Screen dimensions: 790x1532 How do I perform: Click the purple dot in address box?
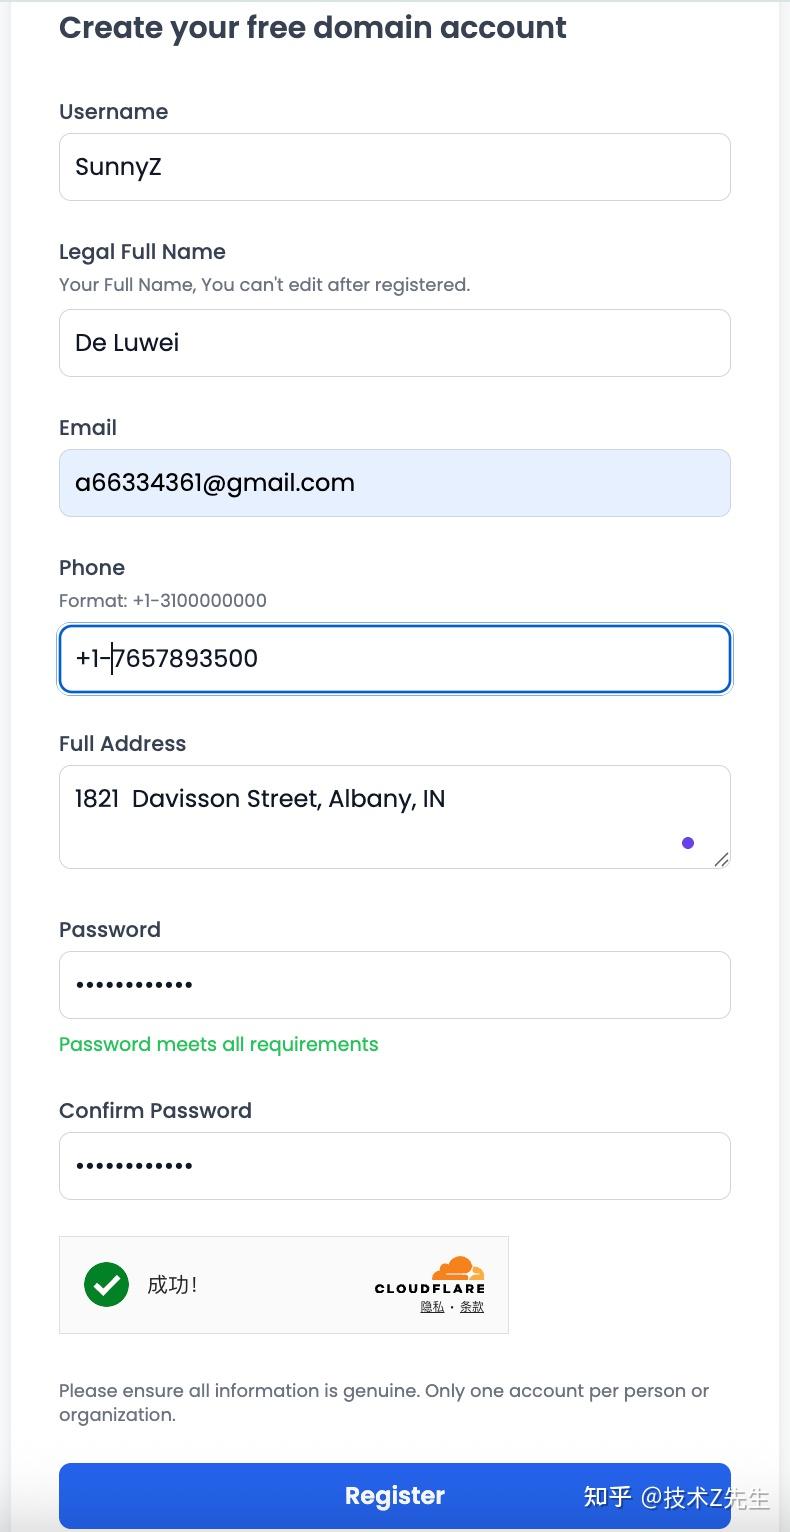[x=688, y=843]
